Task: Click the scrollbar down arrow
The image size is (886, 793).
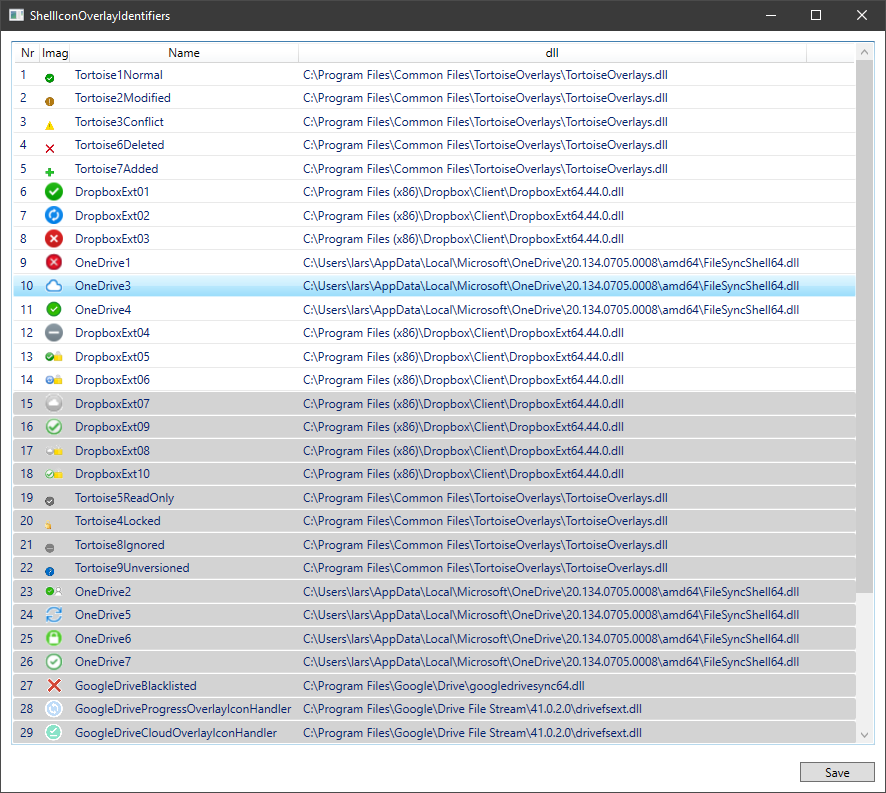Action: tap(866, 735)
